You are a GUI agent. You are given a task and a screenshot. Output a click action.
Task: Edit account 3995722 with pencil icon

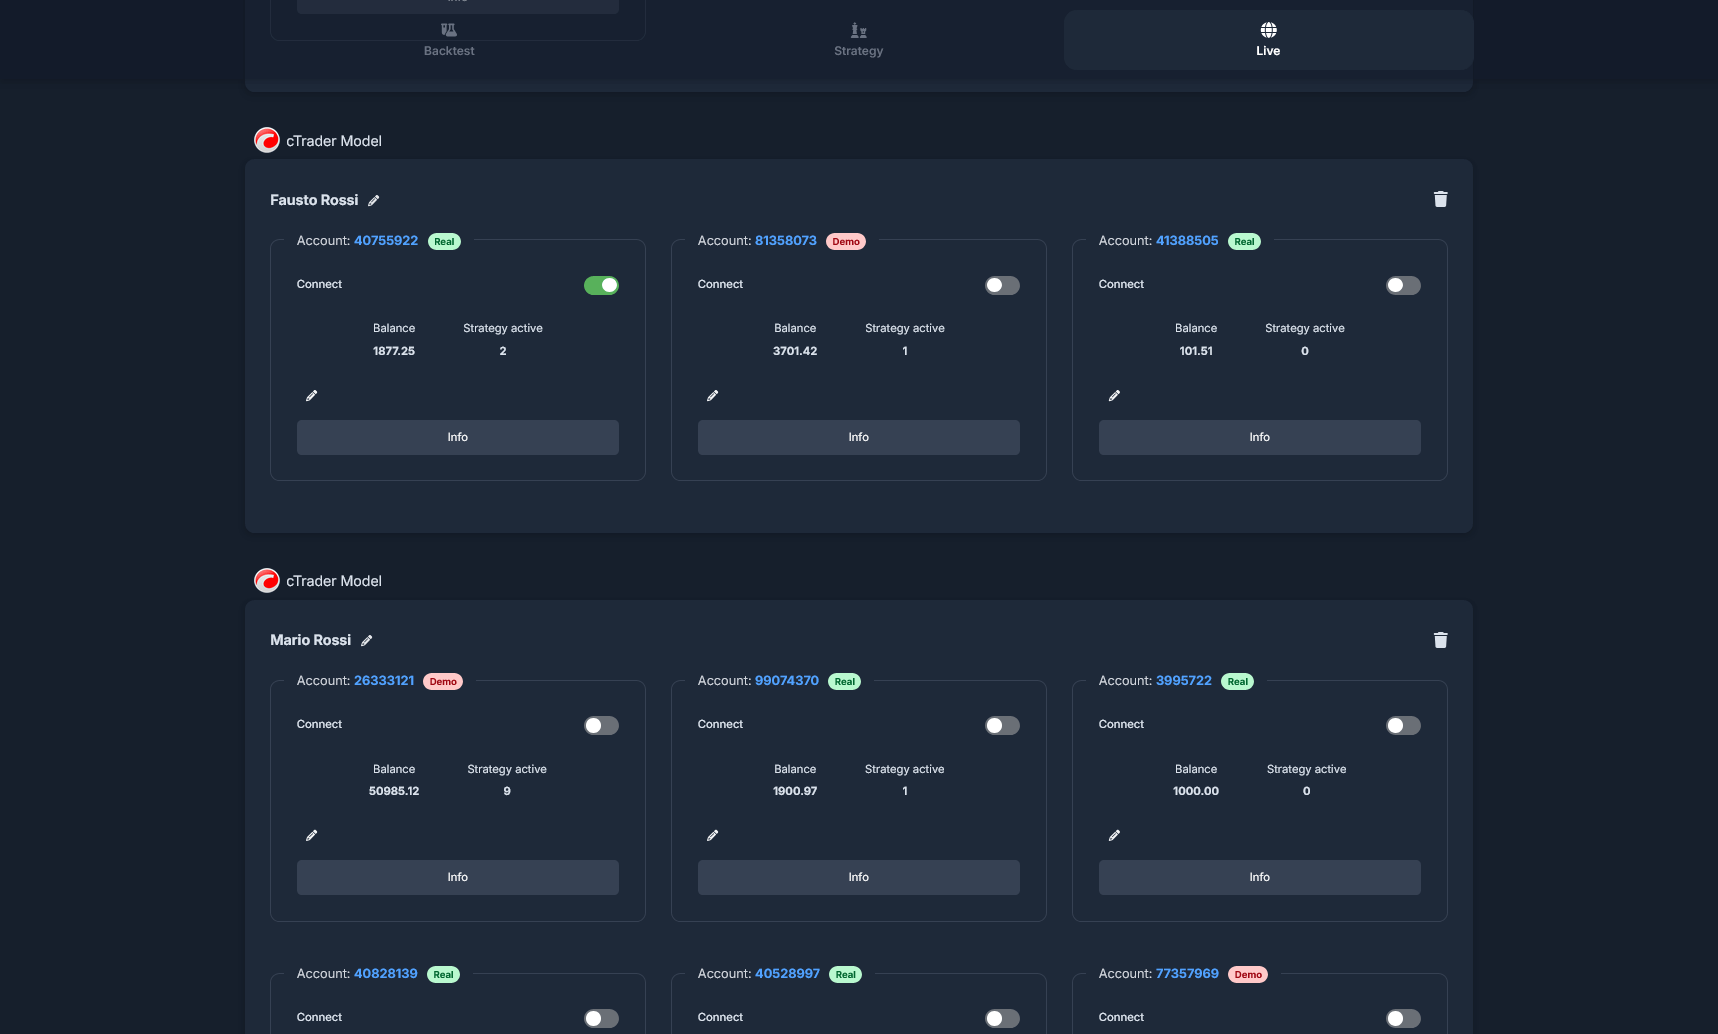(1114, 836)
